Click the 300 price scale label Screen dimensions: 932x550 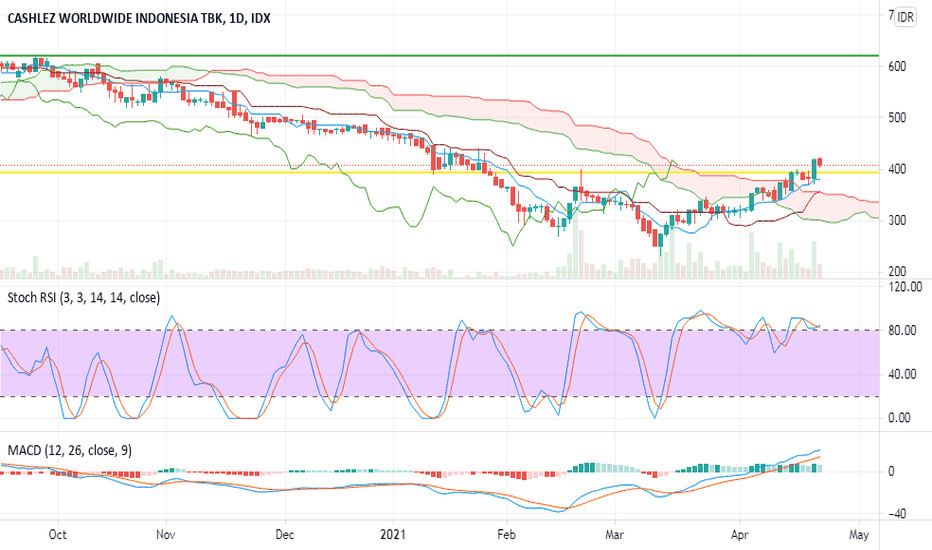coord(897,221)
